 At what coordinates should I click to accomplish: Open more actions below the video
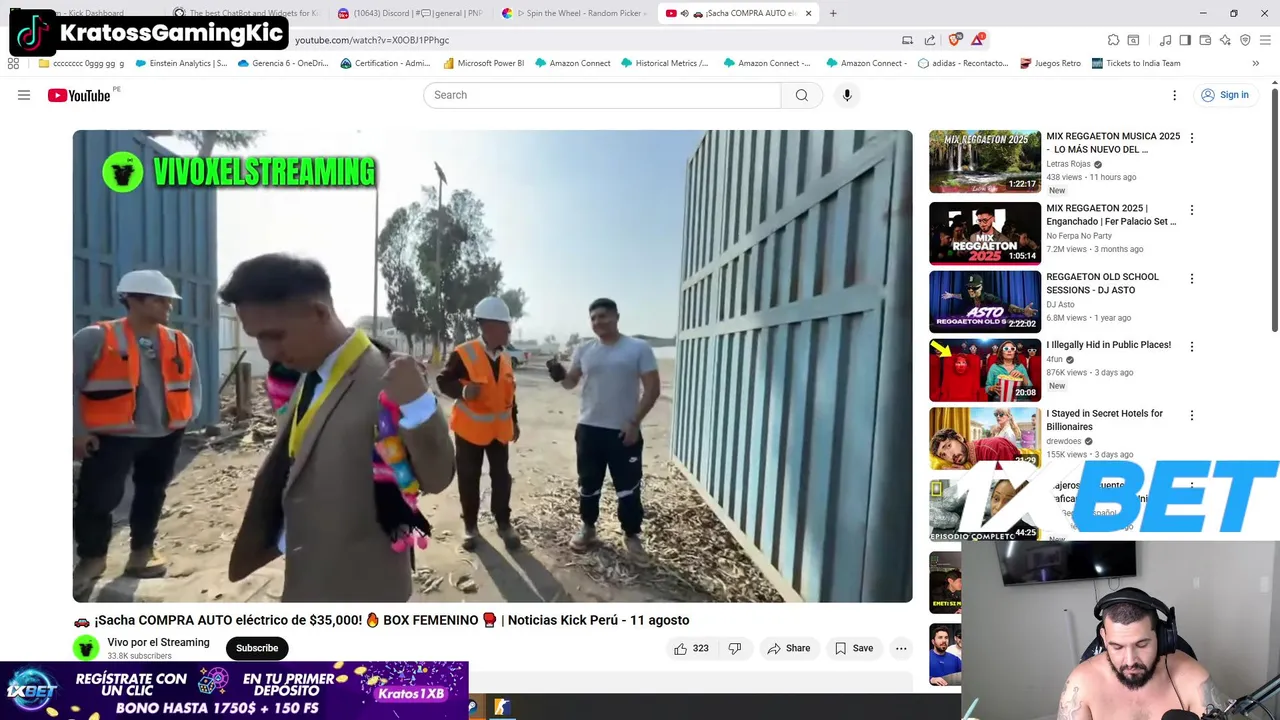point(901,648)
